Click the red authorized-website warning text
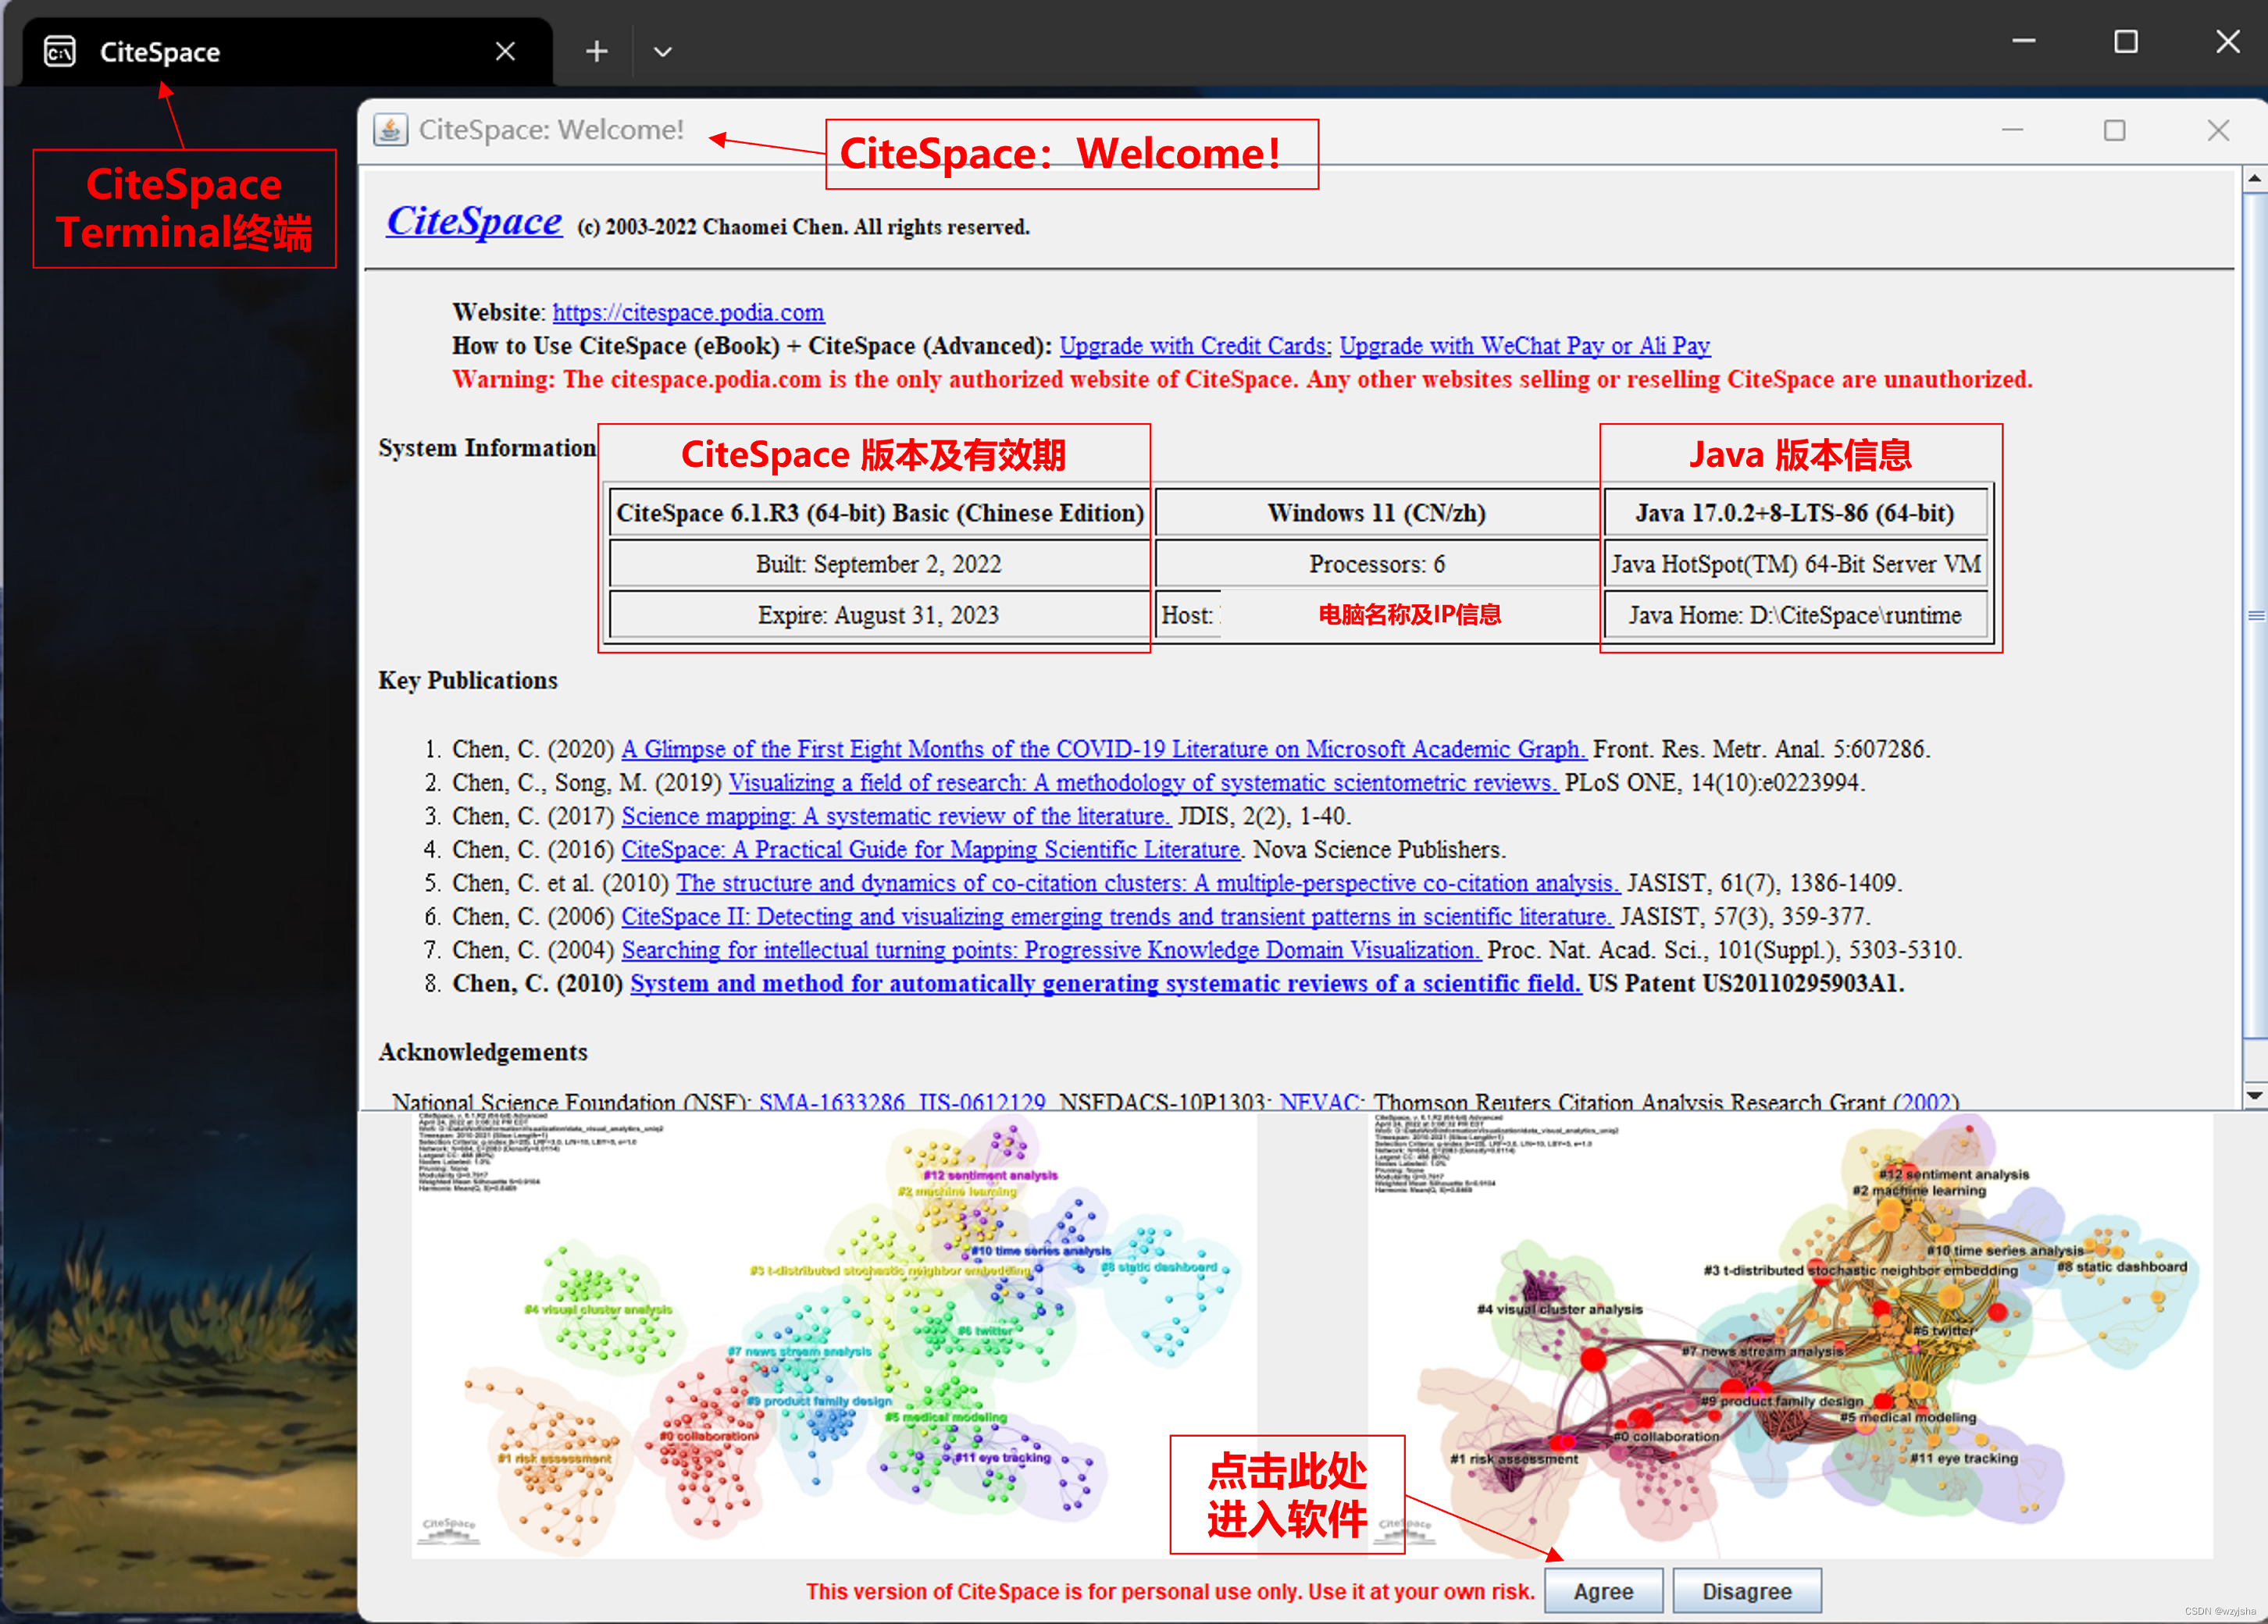This screenshot has width=2268, height=1624. 1242,380
